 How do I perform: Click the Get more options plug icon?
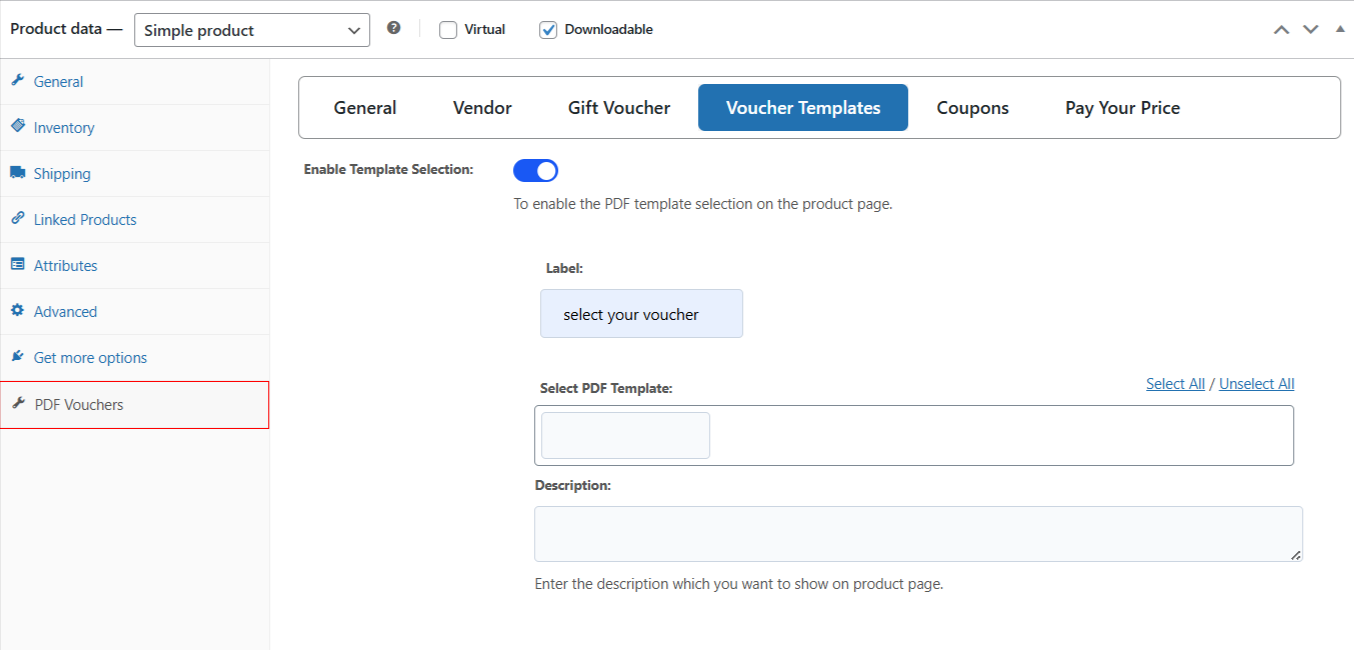[x=17, y=357]
